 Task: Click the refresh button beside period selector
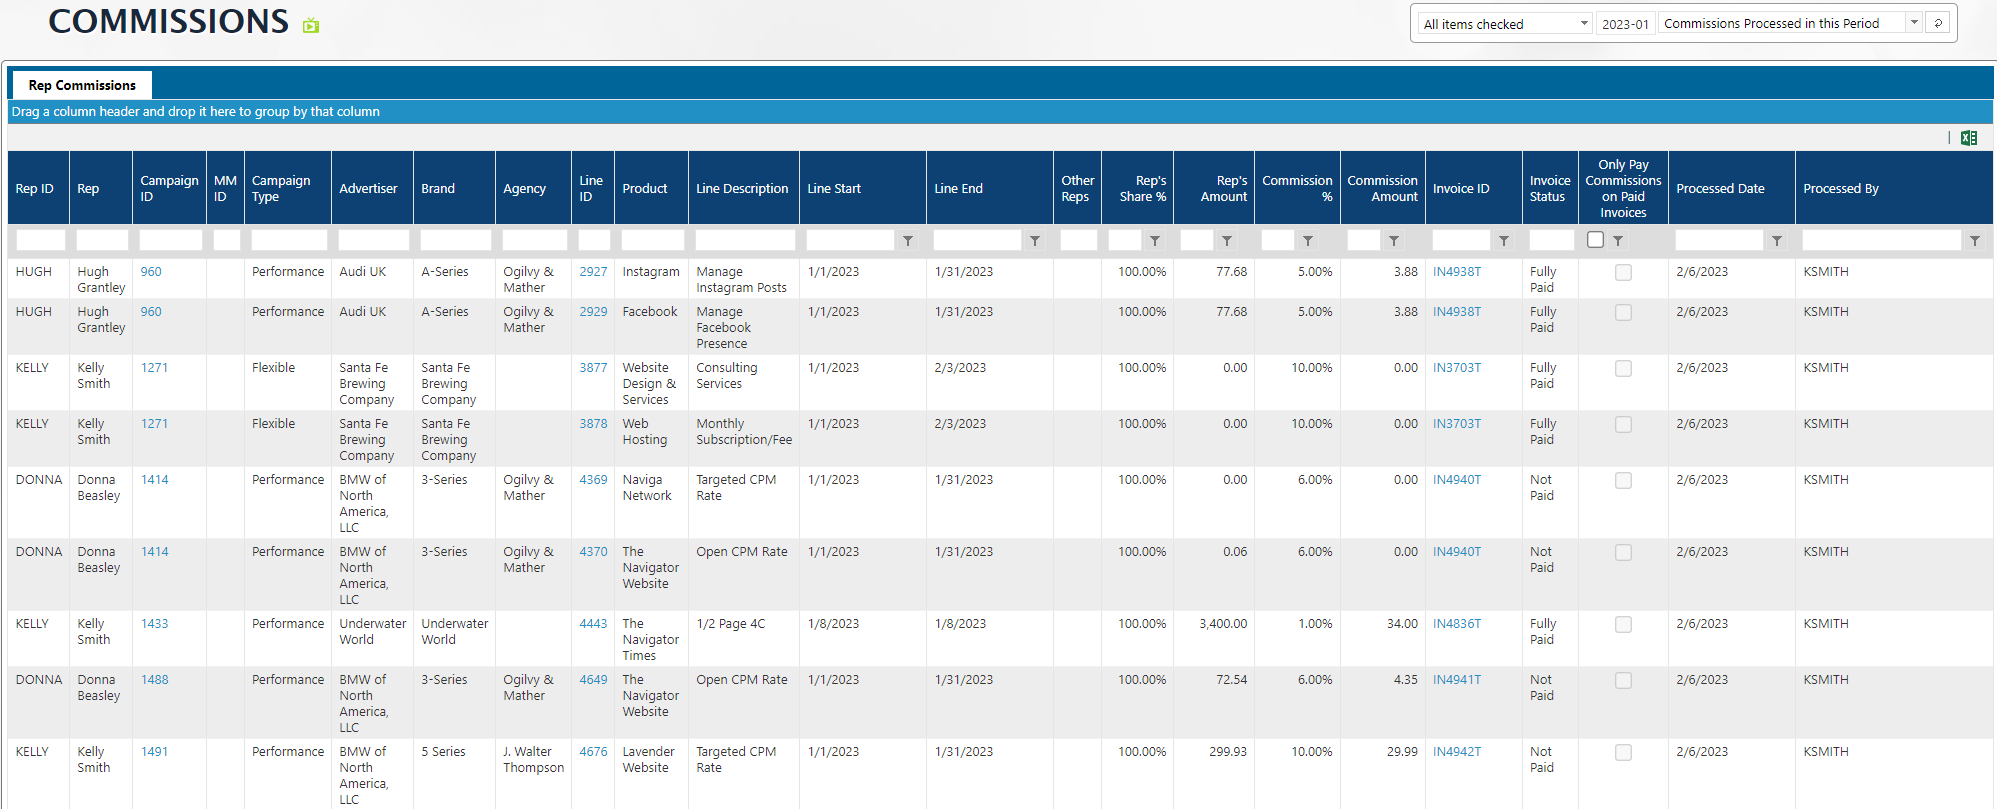[1938, 23]
